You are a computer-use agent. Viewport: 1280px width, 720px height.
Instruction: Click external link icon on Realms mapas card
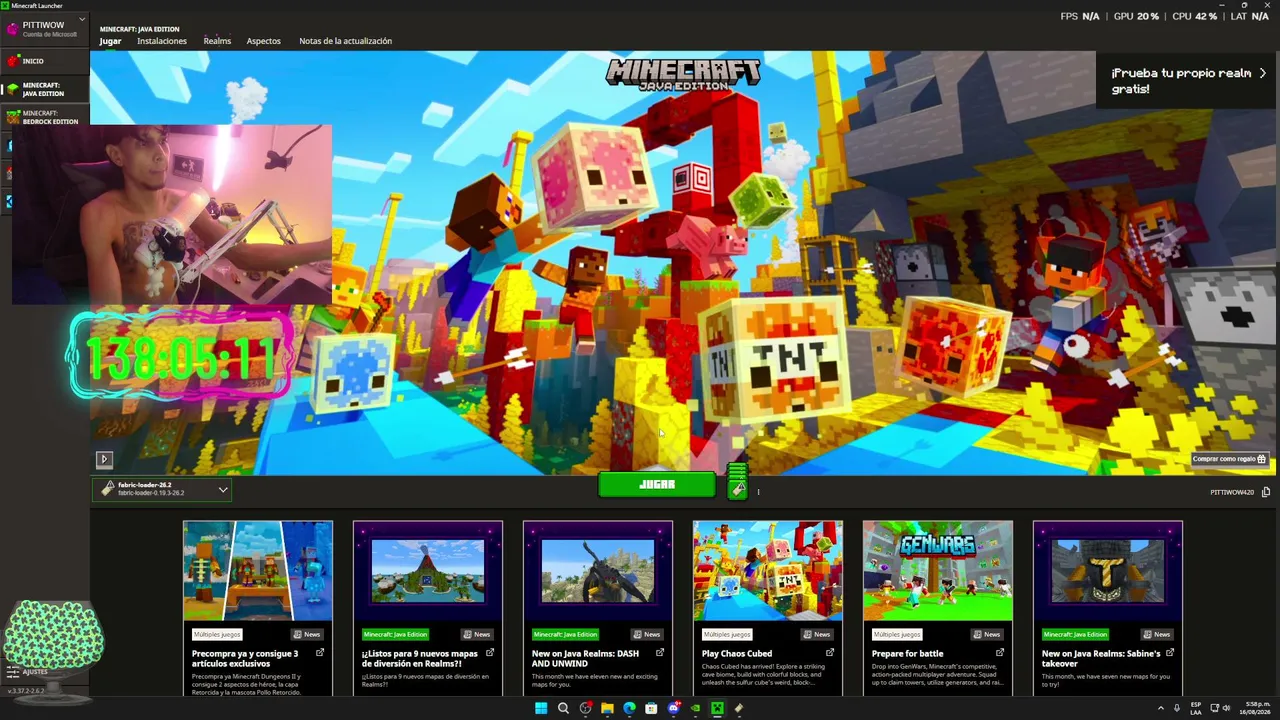coord(490,653)
